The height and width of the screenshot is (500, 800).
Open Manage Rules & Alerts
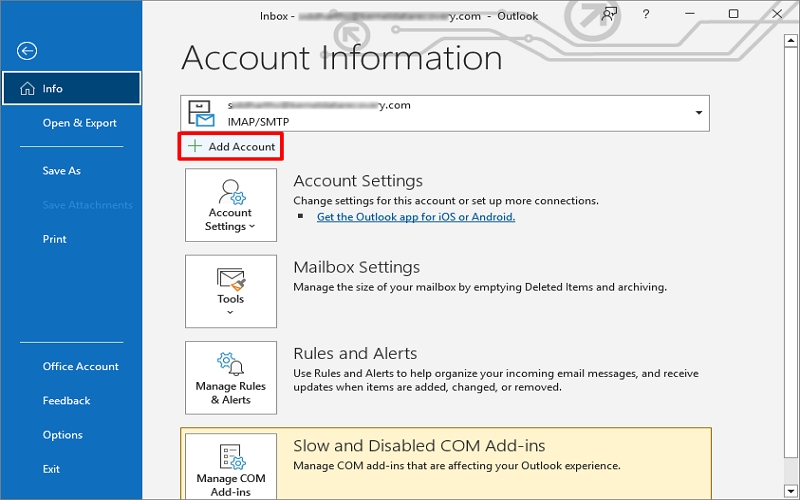(231, 378)
